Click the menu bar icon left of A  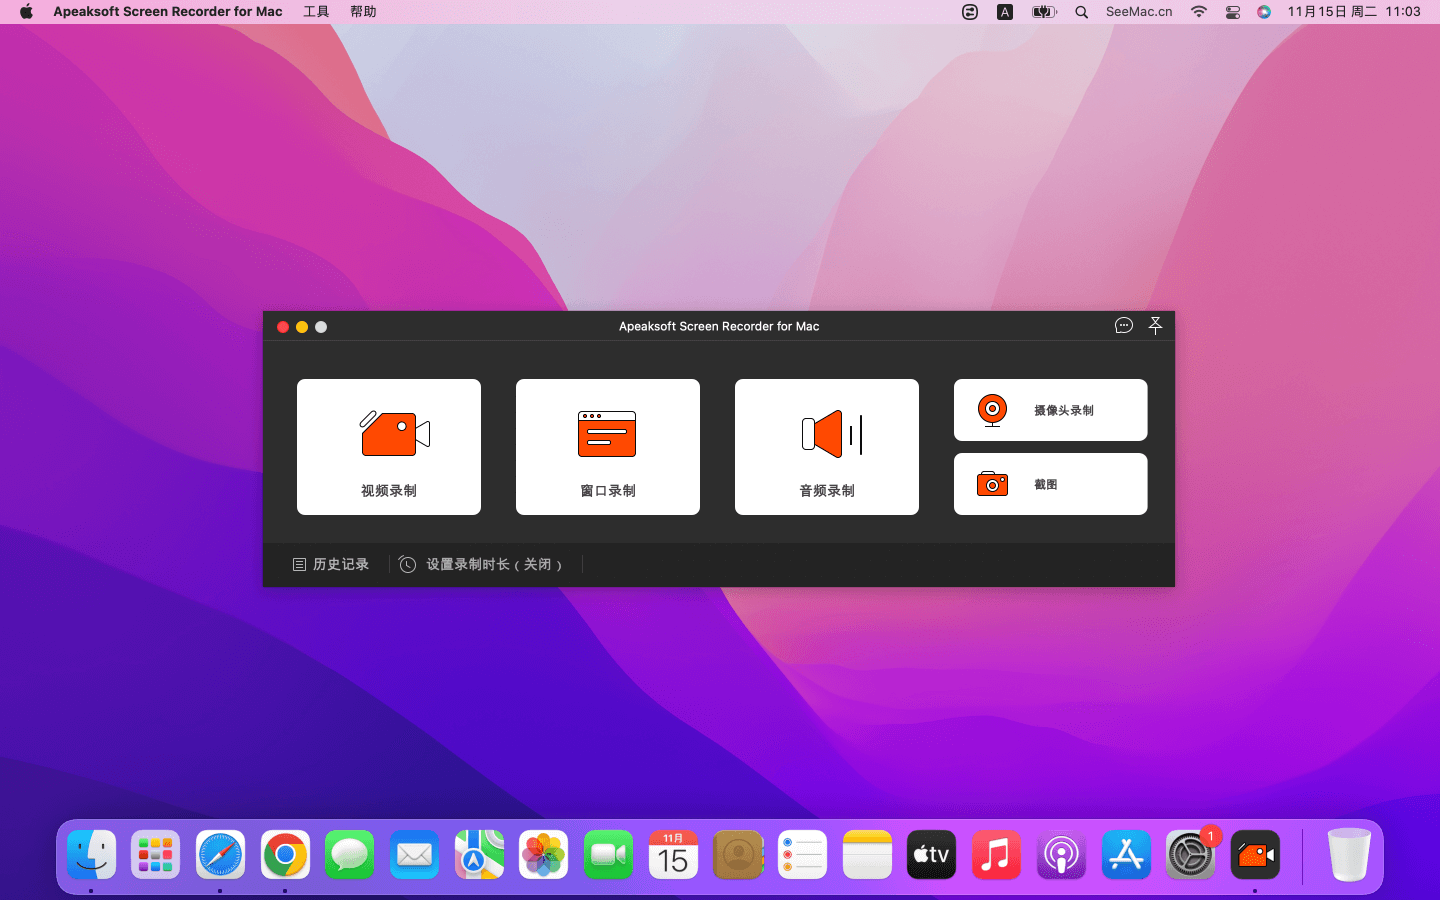point(969,12)
